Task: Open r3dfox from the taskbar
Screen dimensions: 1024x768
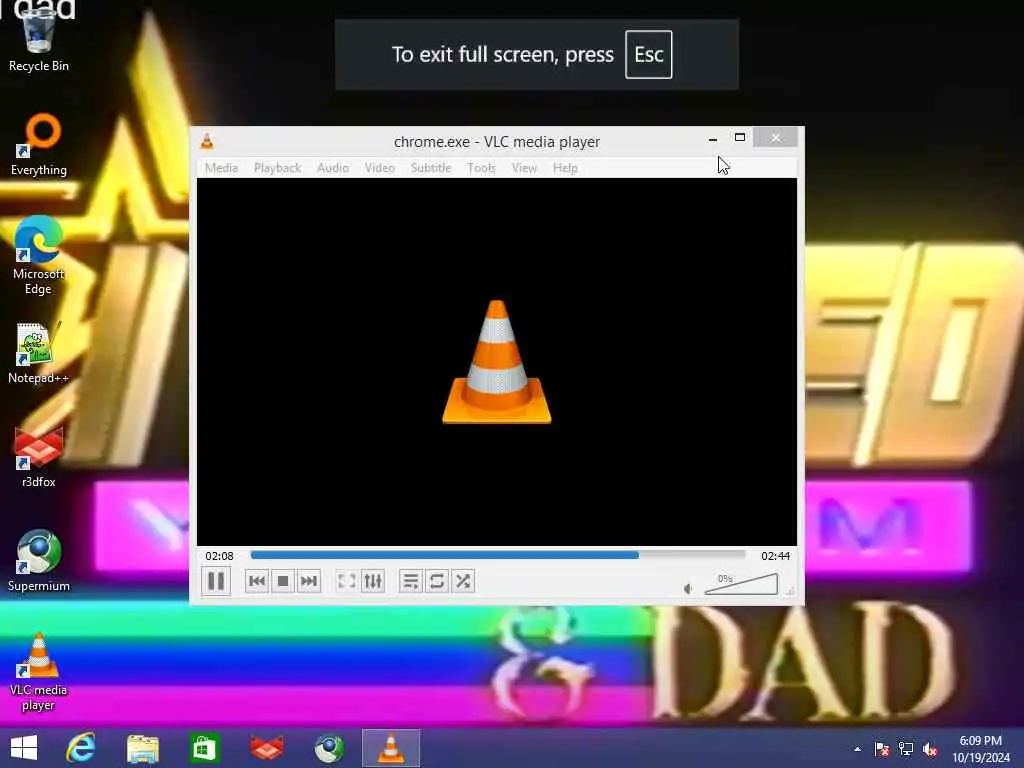Action: point(266,748)
